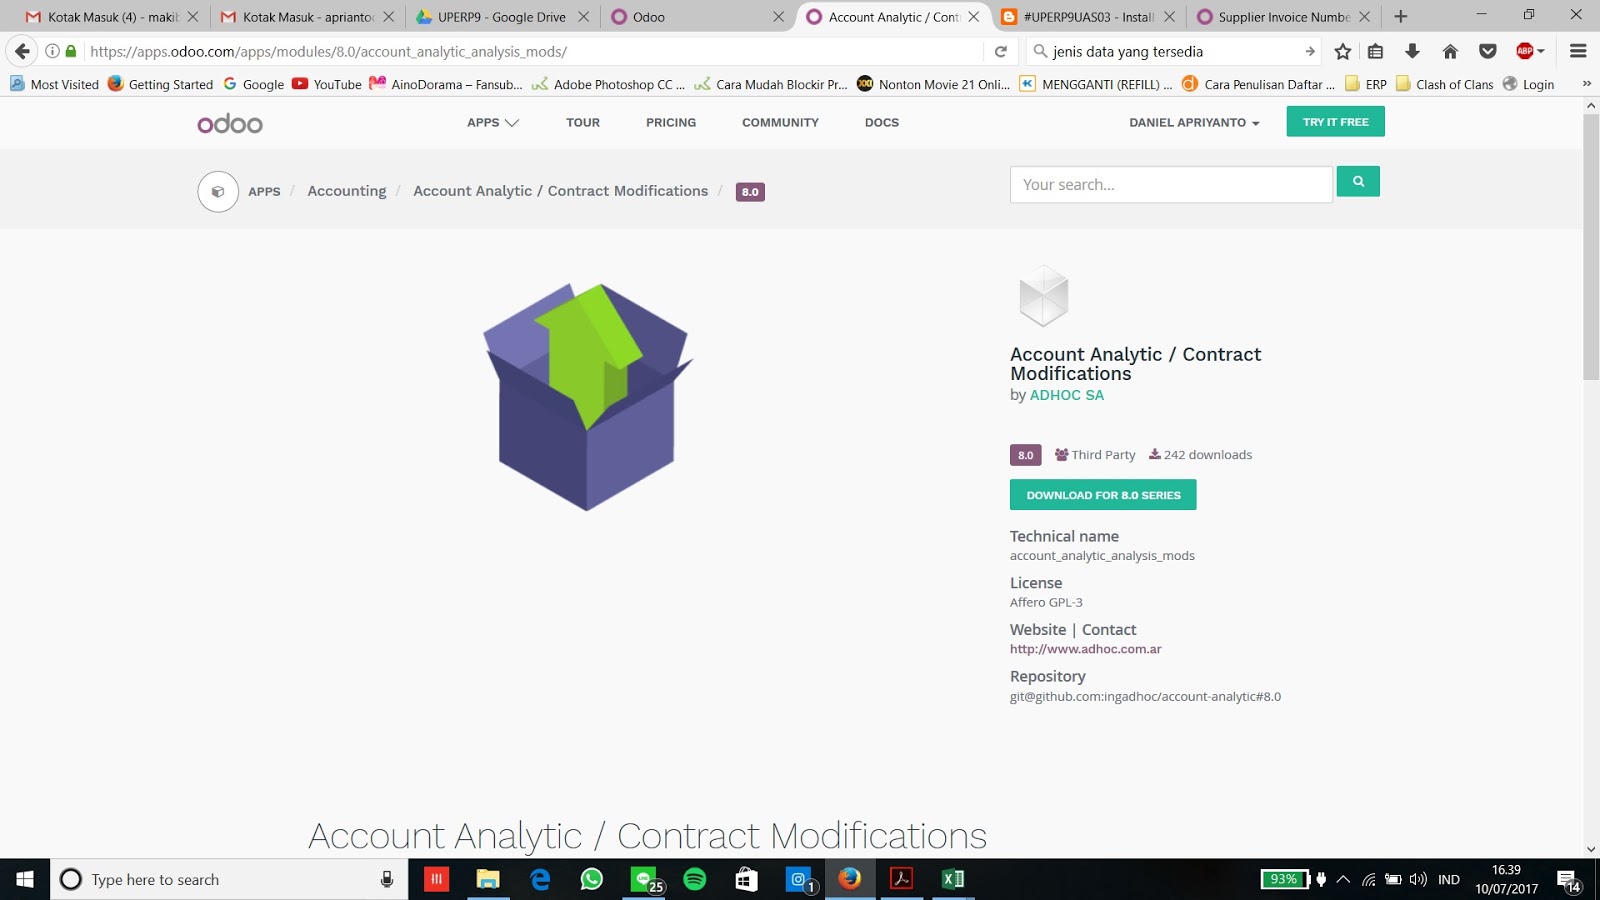The width and height of the screenshot is (1600, 900).
Task: Click the DOWNLOAD FOR 8.0 SERIES button
Action: pyautogui.click(x=1103, y=494)
